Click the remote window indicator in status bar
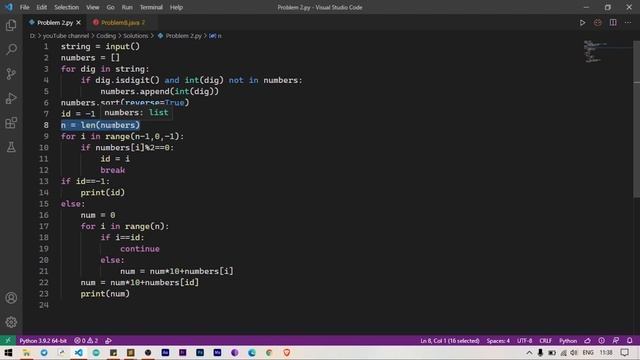 (8, 340)
